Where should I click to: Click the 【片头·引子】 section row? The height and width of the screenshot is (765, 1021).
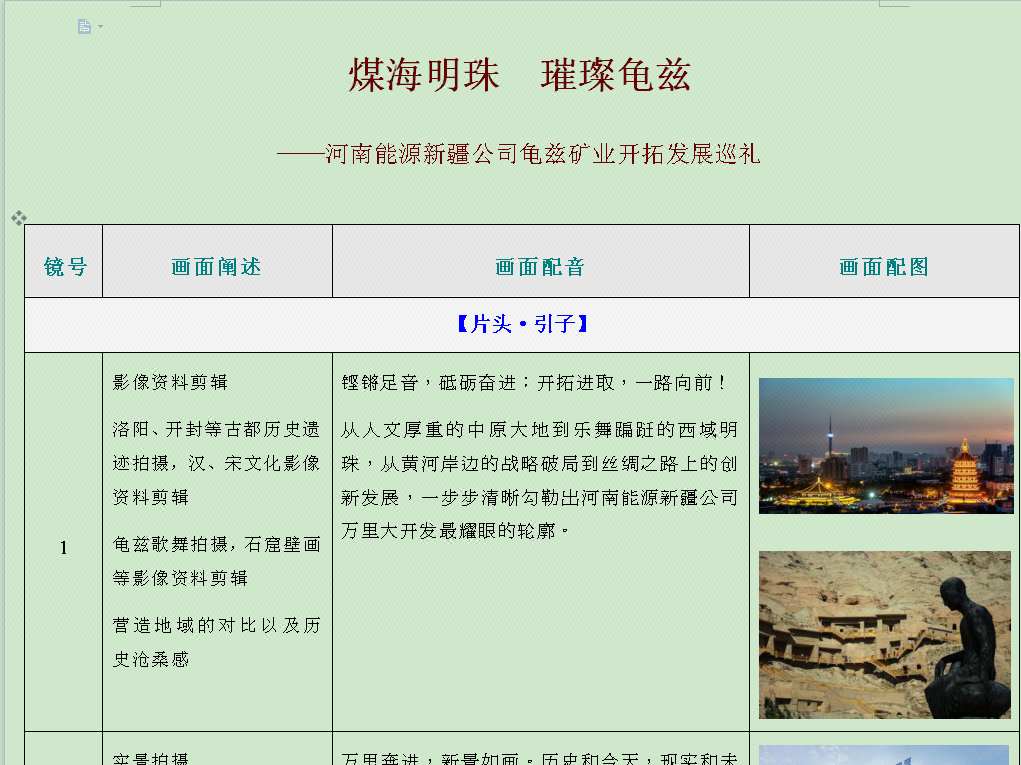tap(522, 324)
